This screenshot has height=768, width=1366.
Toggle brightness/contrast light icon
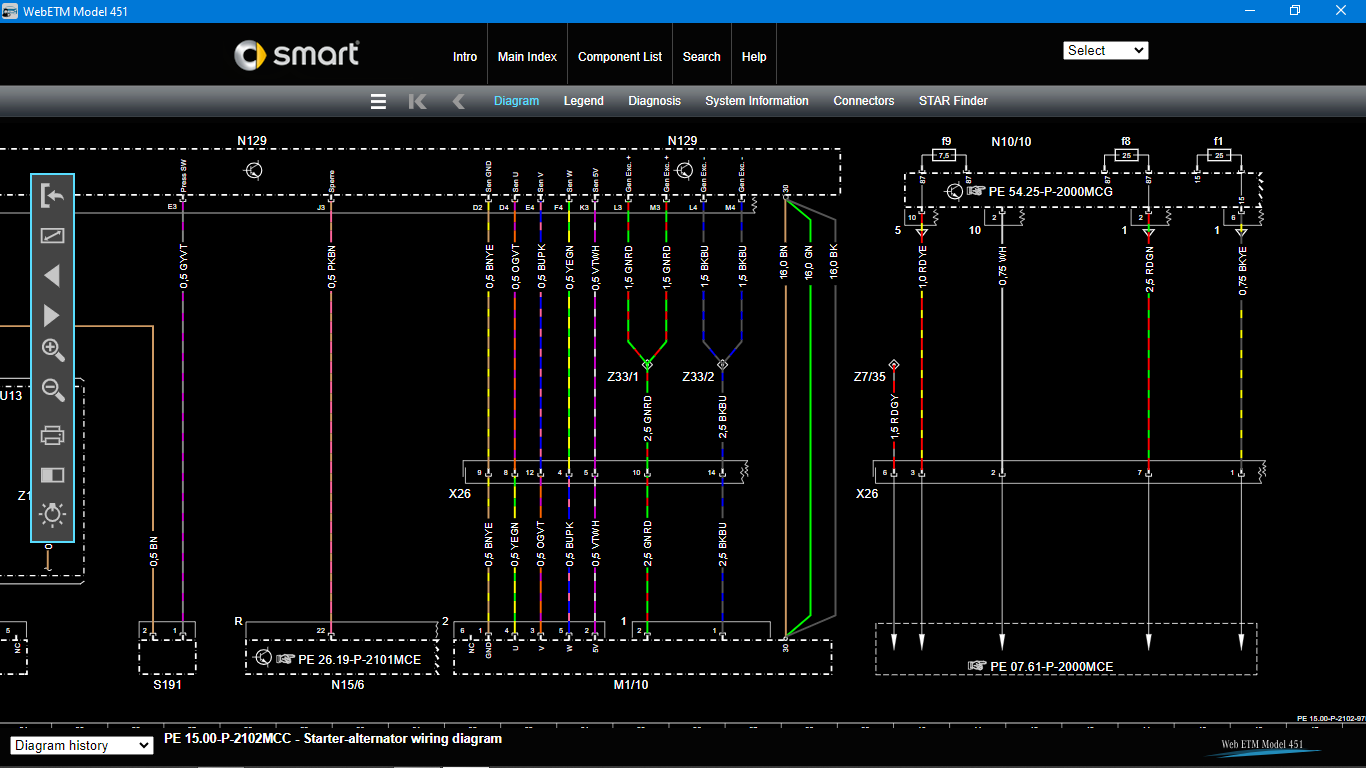pos(52,514)
